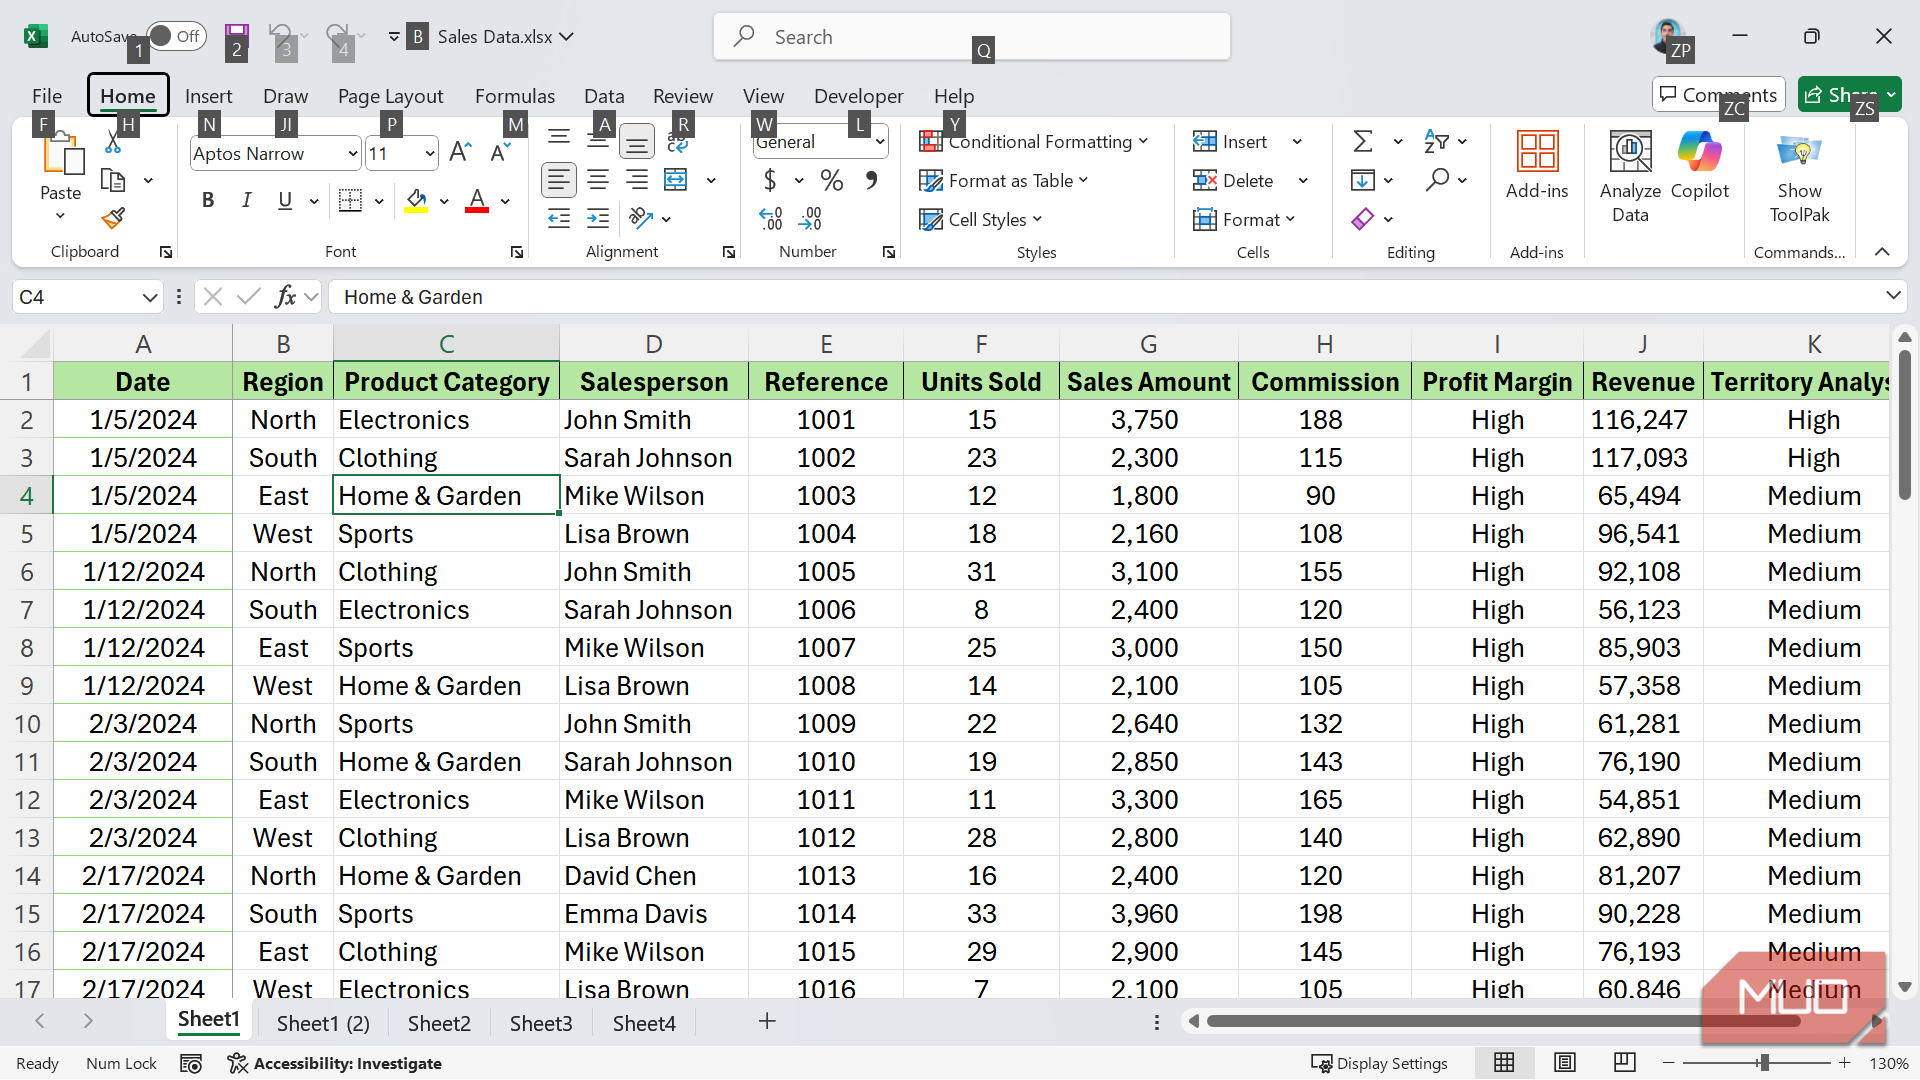
Task: Click the Percent Style icon
Action: coord(832,180)
